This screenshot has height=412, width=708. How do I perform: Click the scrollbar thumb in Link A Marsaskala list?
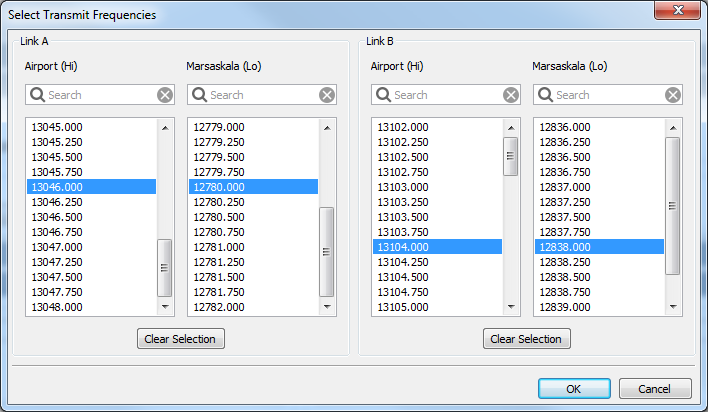click(326, 252)
